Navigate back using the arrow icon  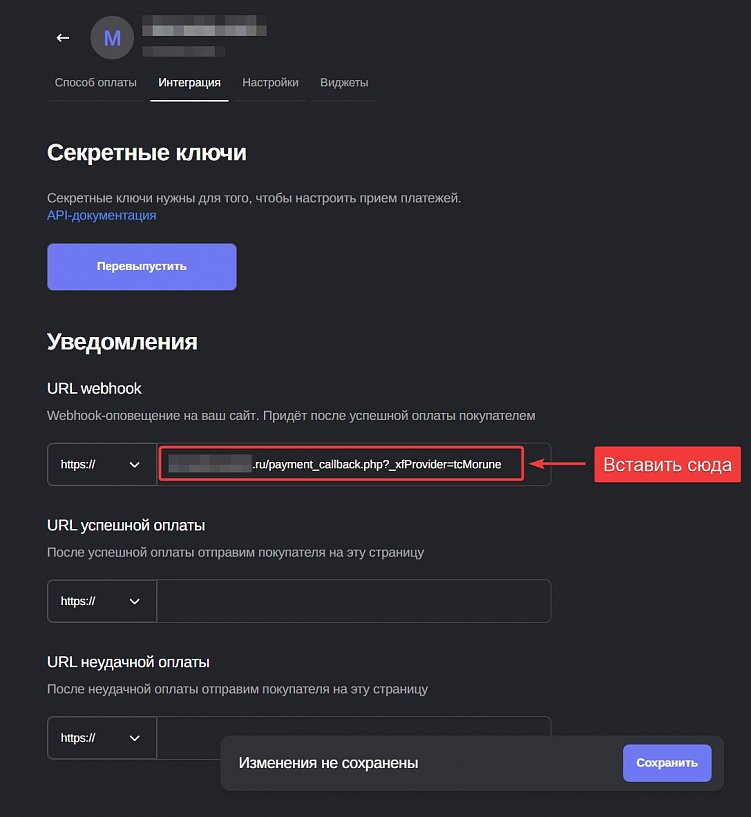[x=62, y=37]
